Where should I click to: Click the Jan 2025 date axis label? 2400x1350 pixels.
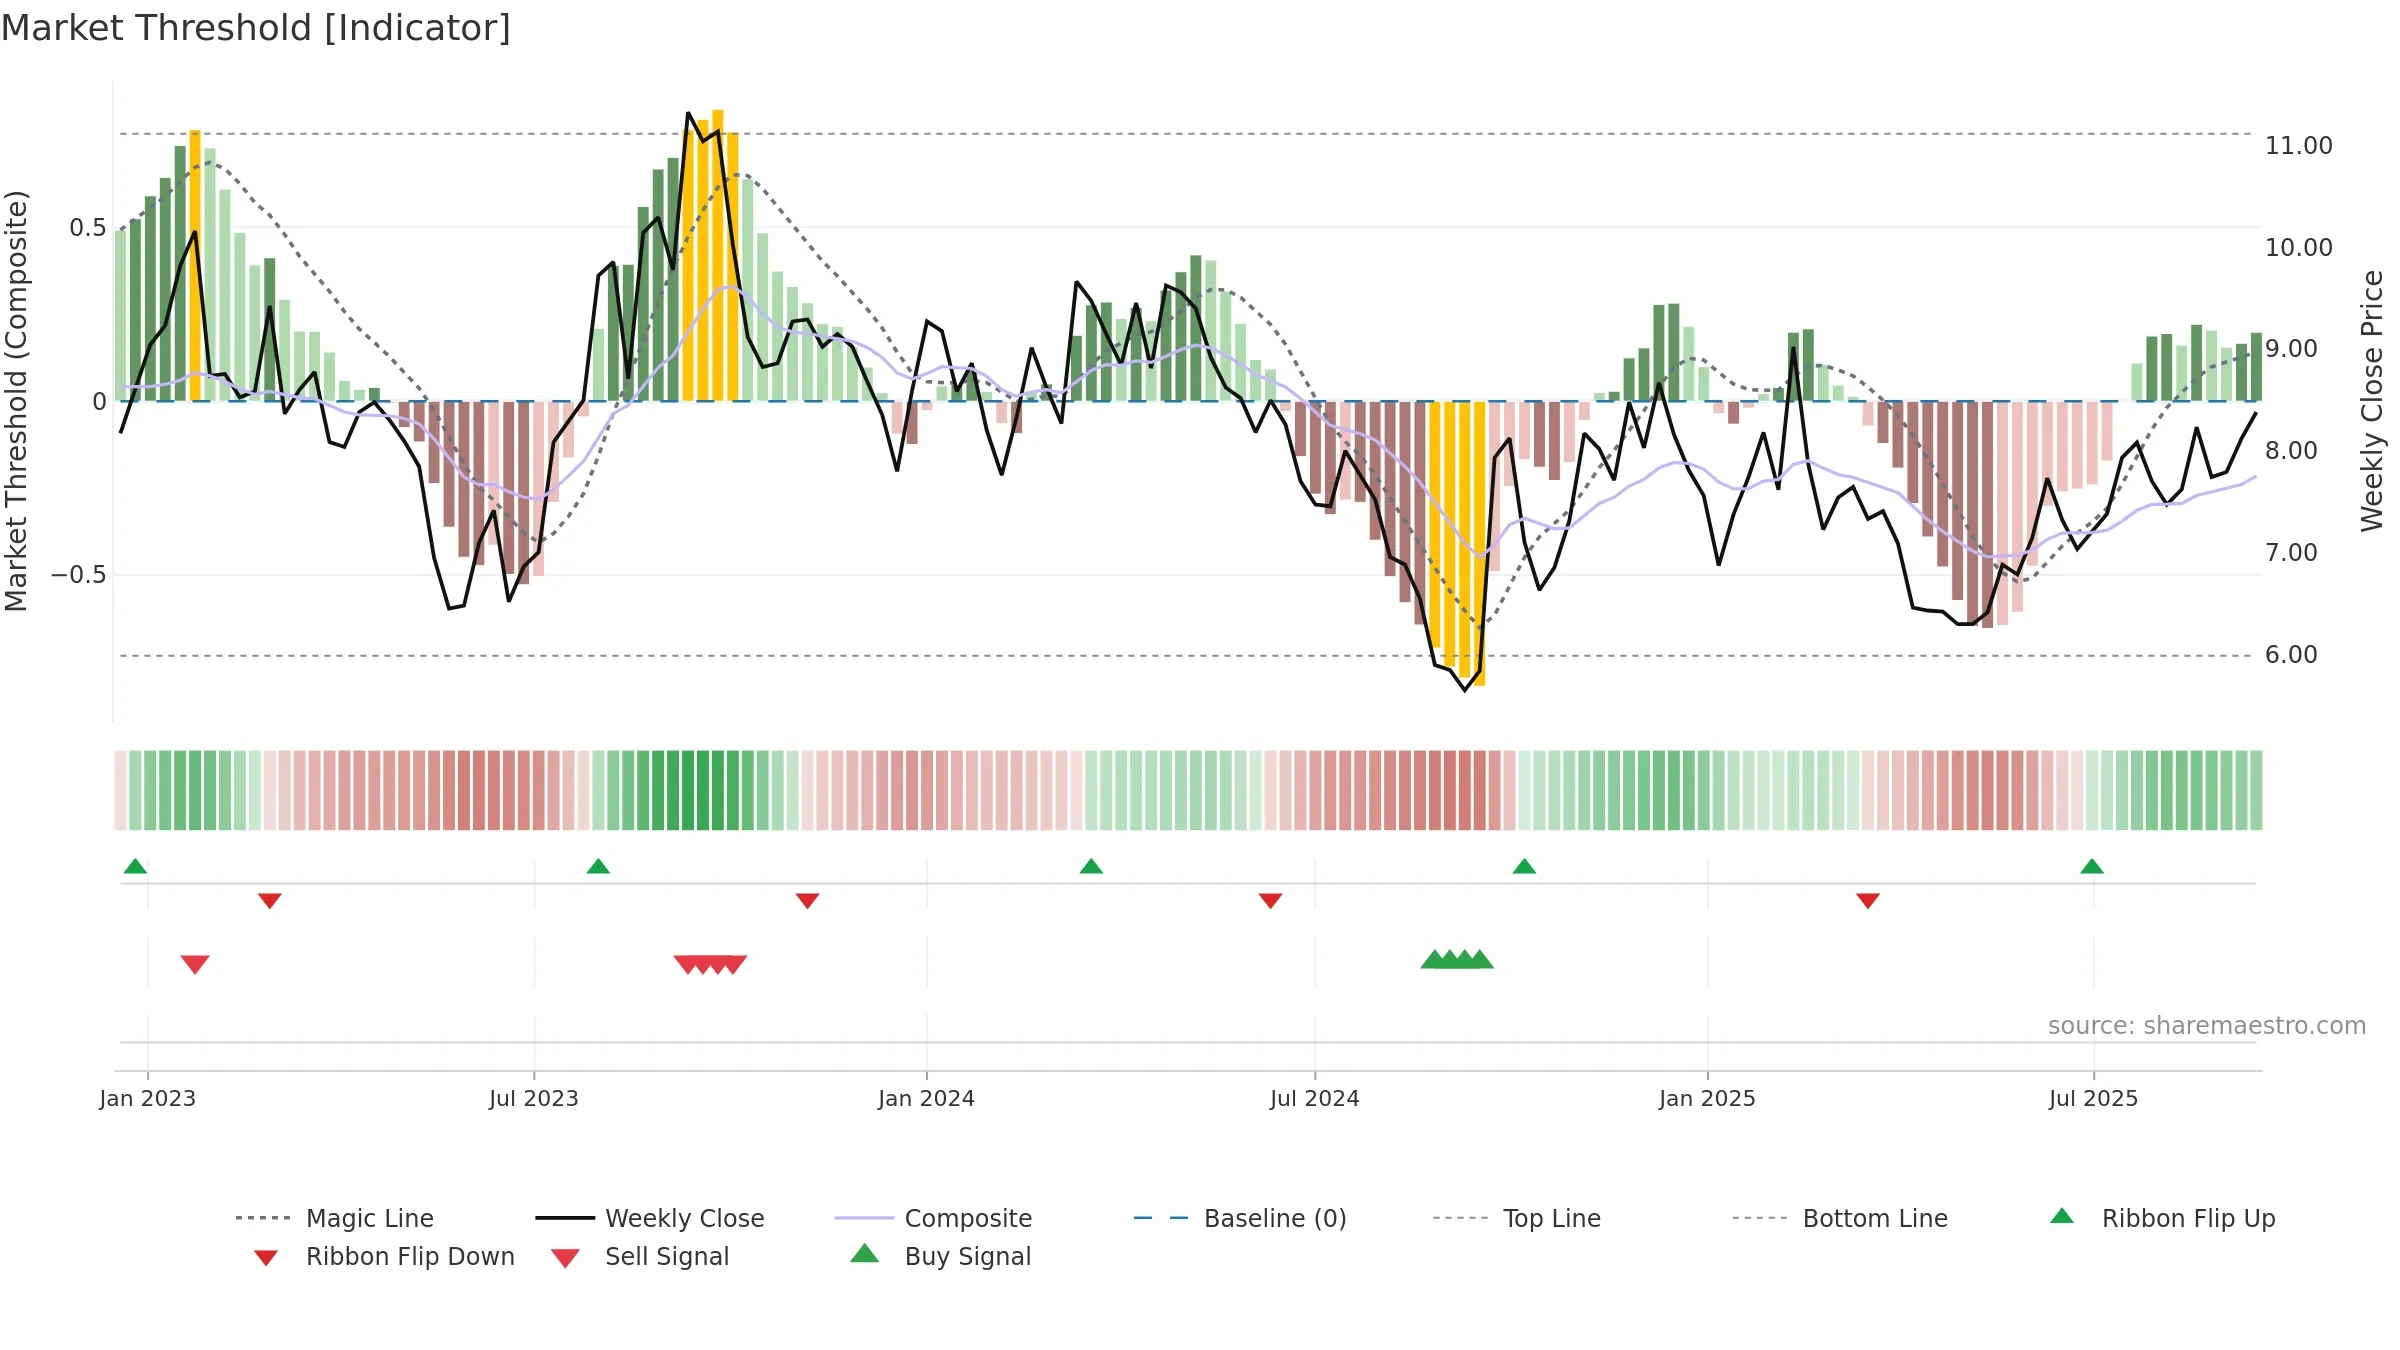(x=1708, y=1098)
